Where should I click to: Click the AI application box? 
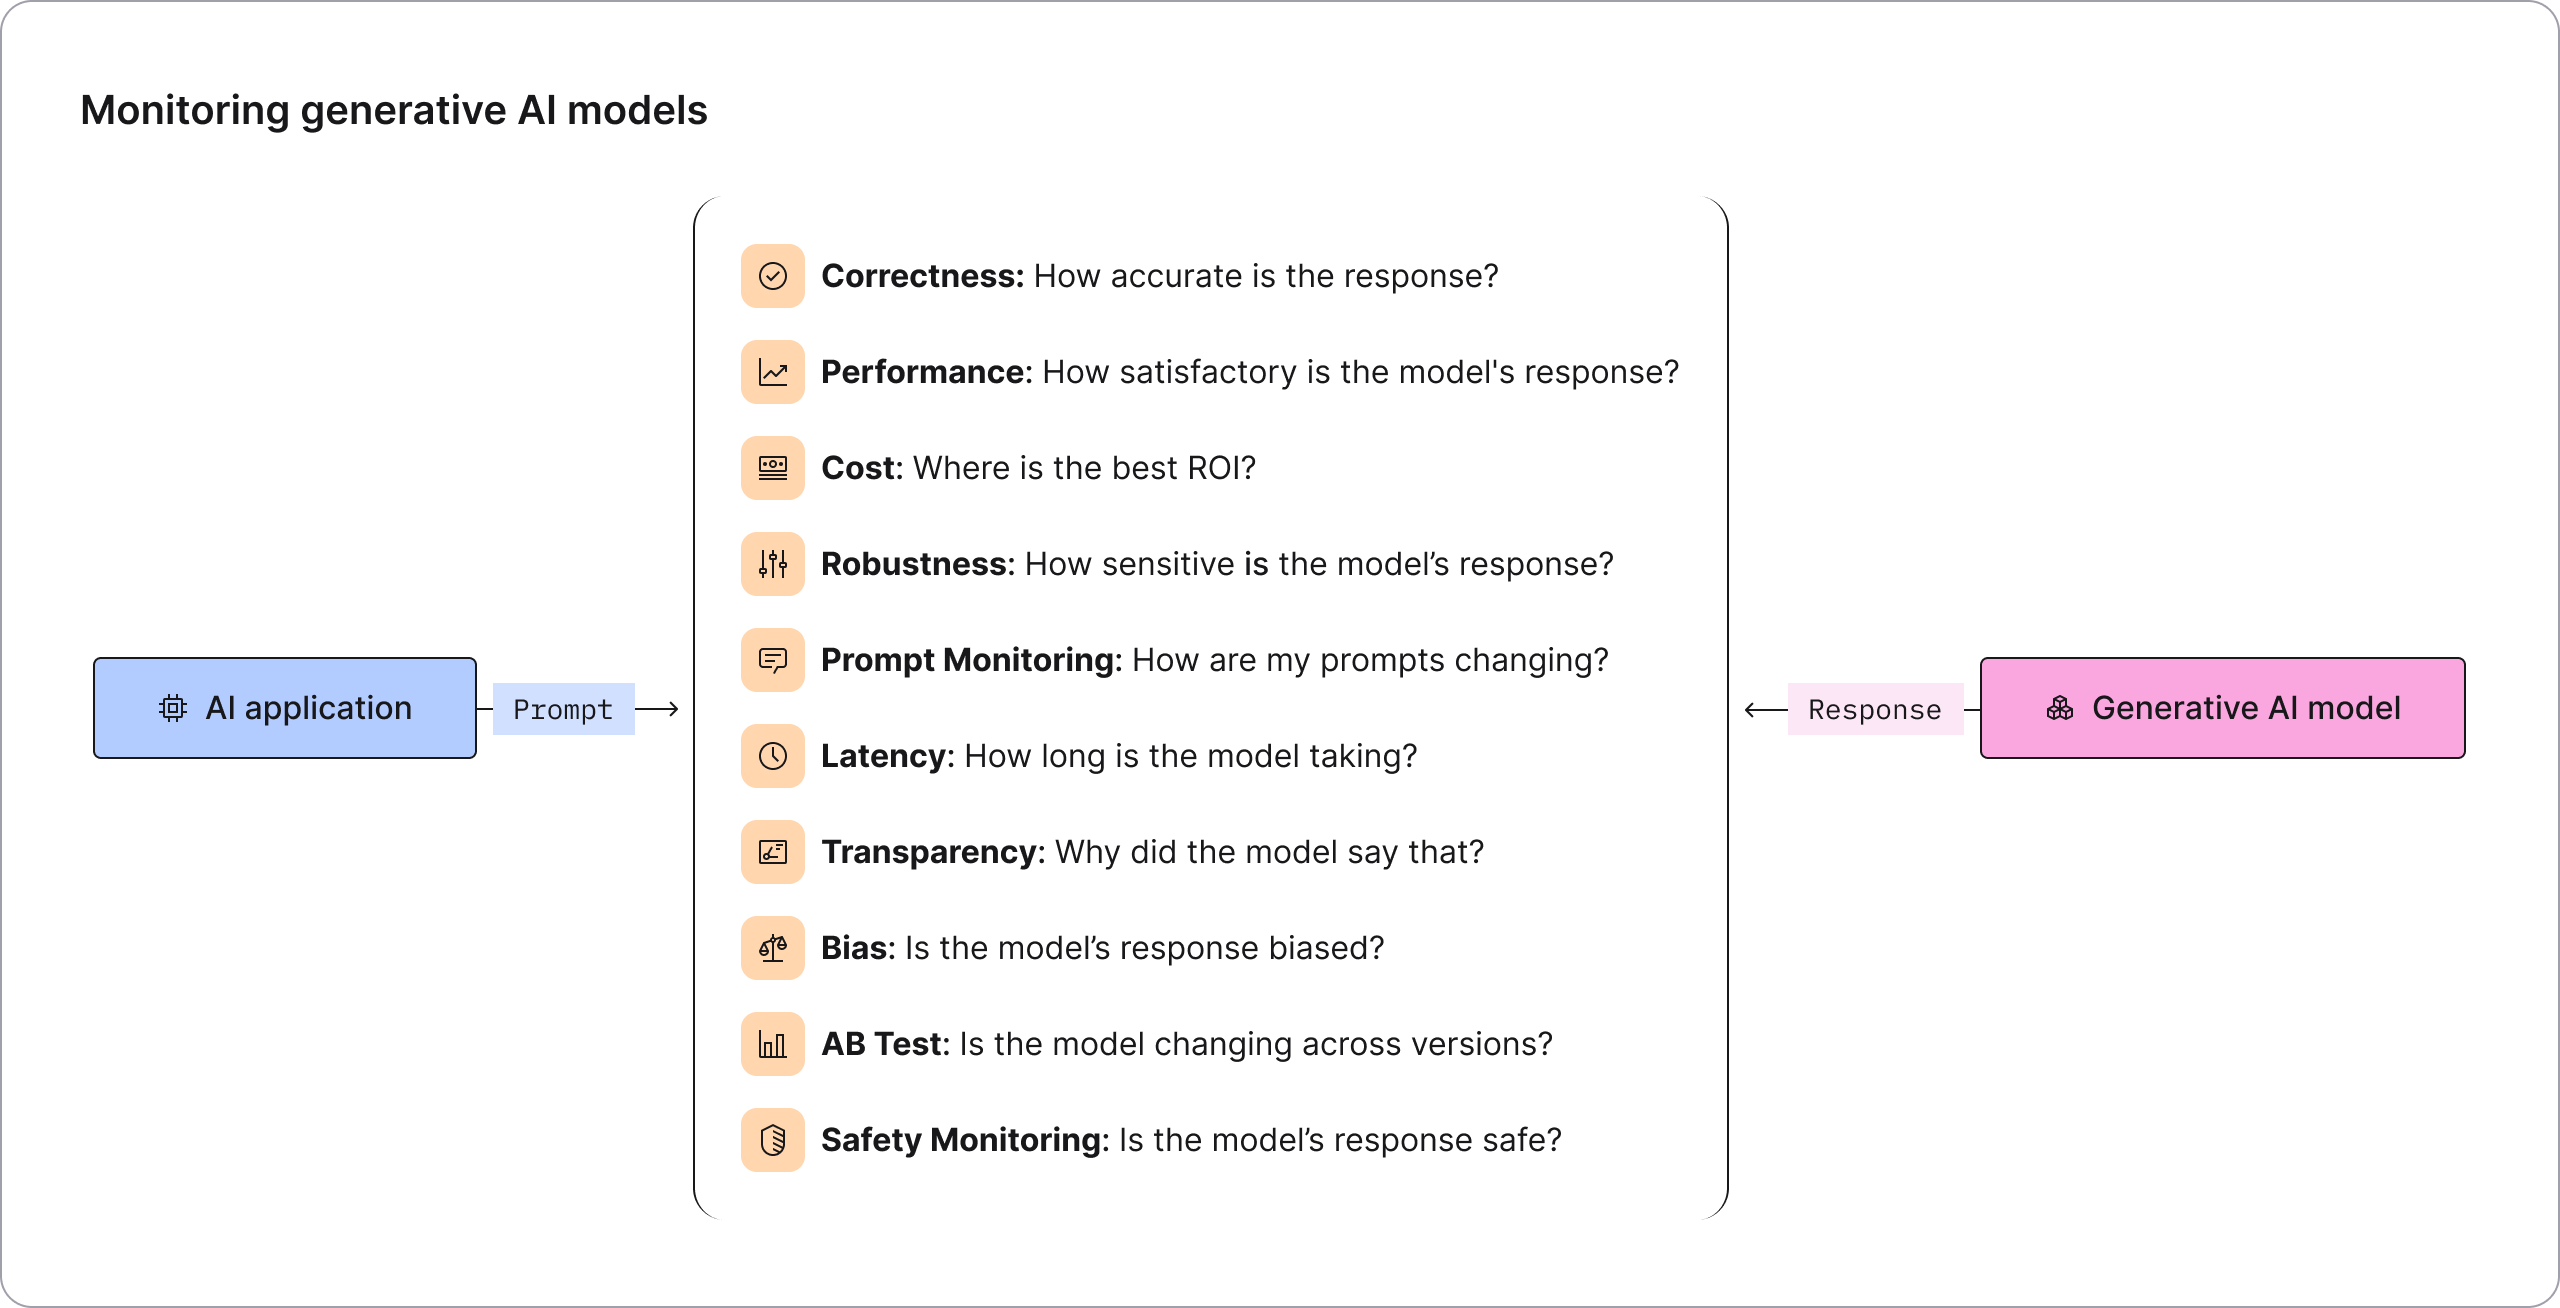pyautogui.click(x=285, y=708)
